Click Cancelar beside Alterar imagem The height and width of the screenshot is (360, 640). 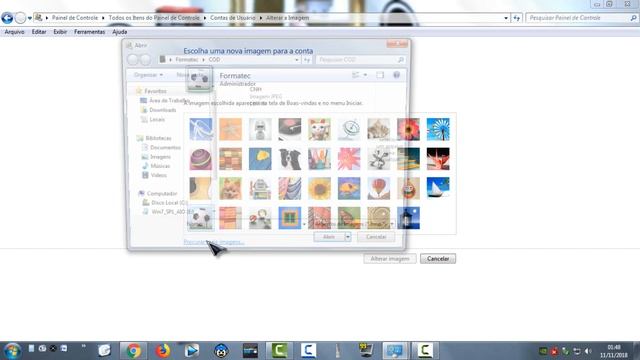(x=438, y=259)
